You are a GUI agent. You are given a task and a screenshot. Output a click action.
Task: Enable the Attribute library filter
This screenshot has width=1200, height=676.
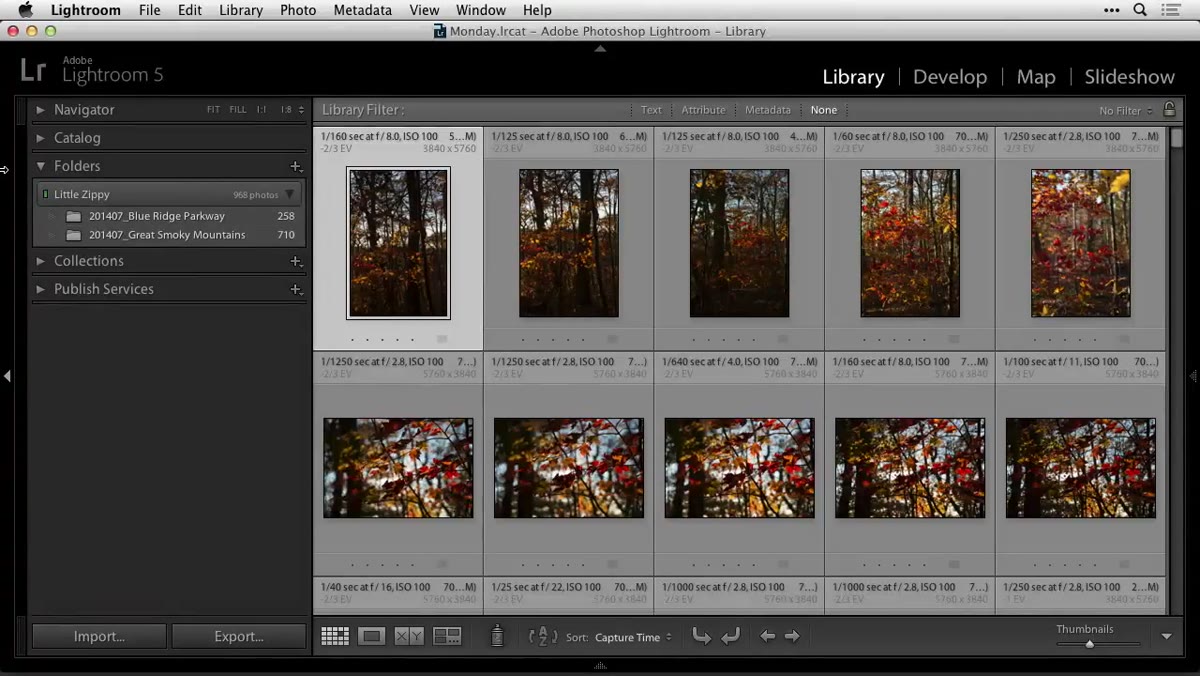coord(703,110)
